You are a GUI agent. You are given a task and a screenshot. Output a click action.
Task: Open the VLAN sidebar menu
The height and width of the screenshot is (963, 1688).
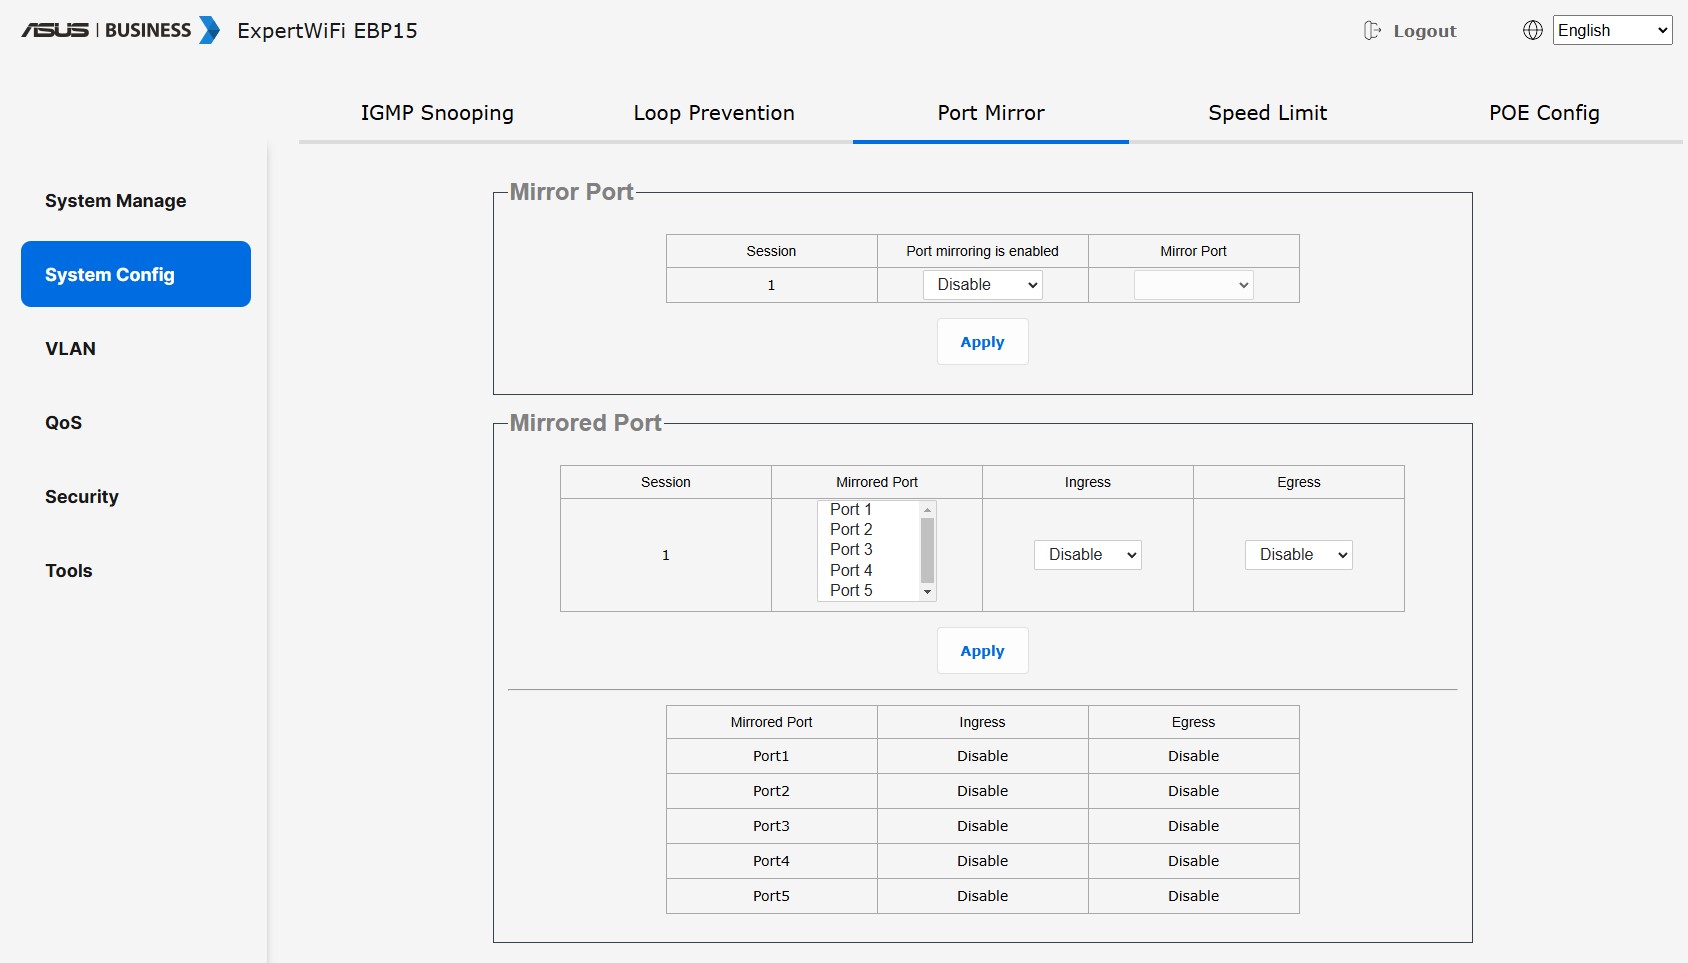(70, 349)
